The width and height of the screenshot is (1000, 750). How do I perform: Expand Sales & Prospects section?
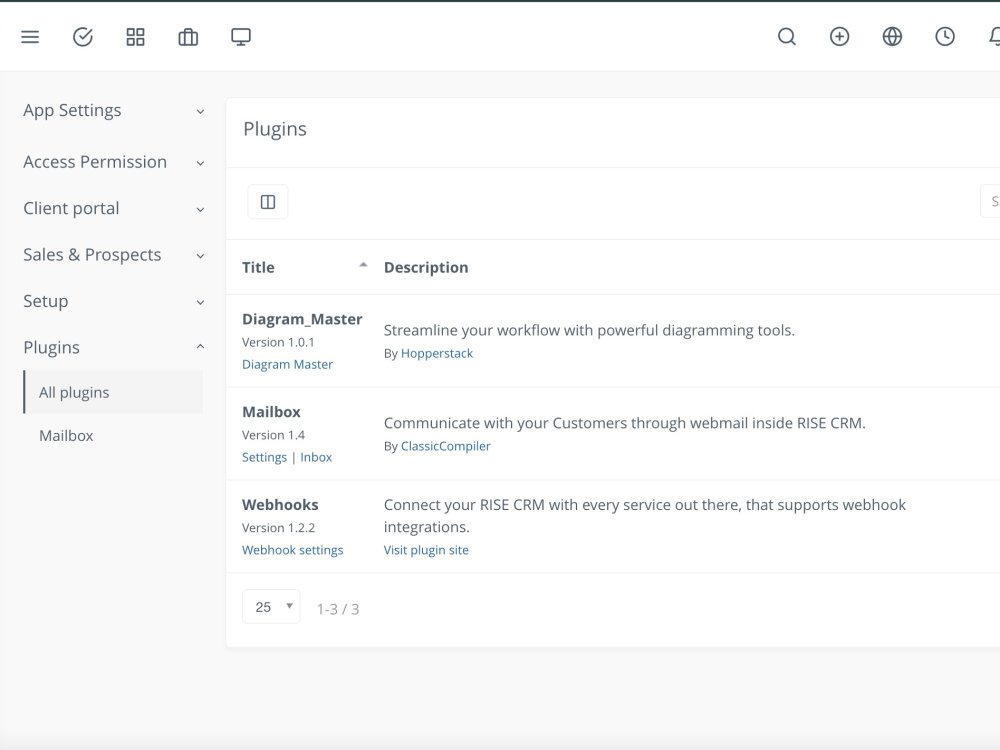114,255
